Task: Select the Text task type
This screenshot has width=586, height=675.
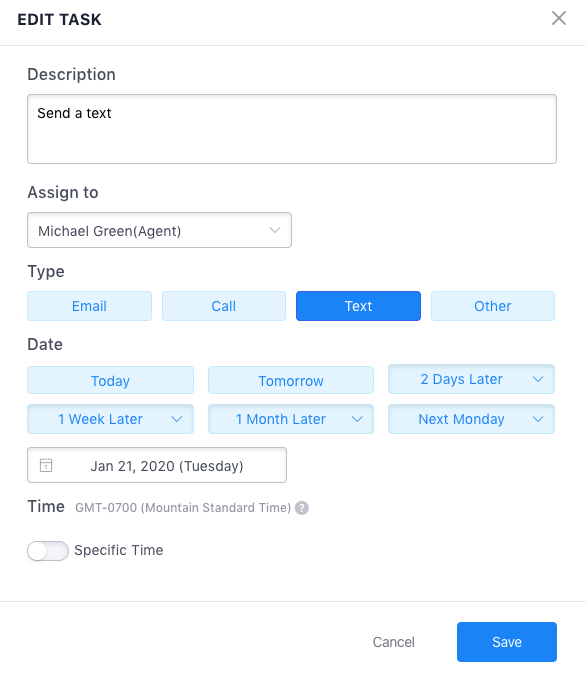Action: point(358,306)
